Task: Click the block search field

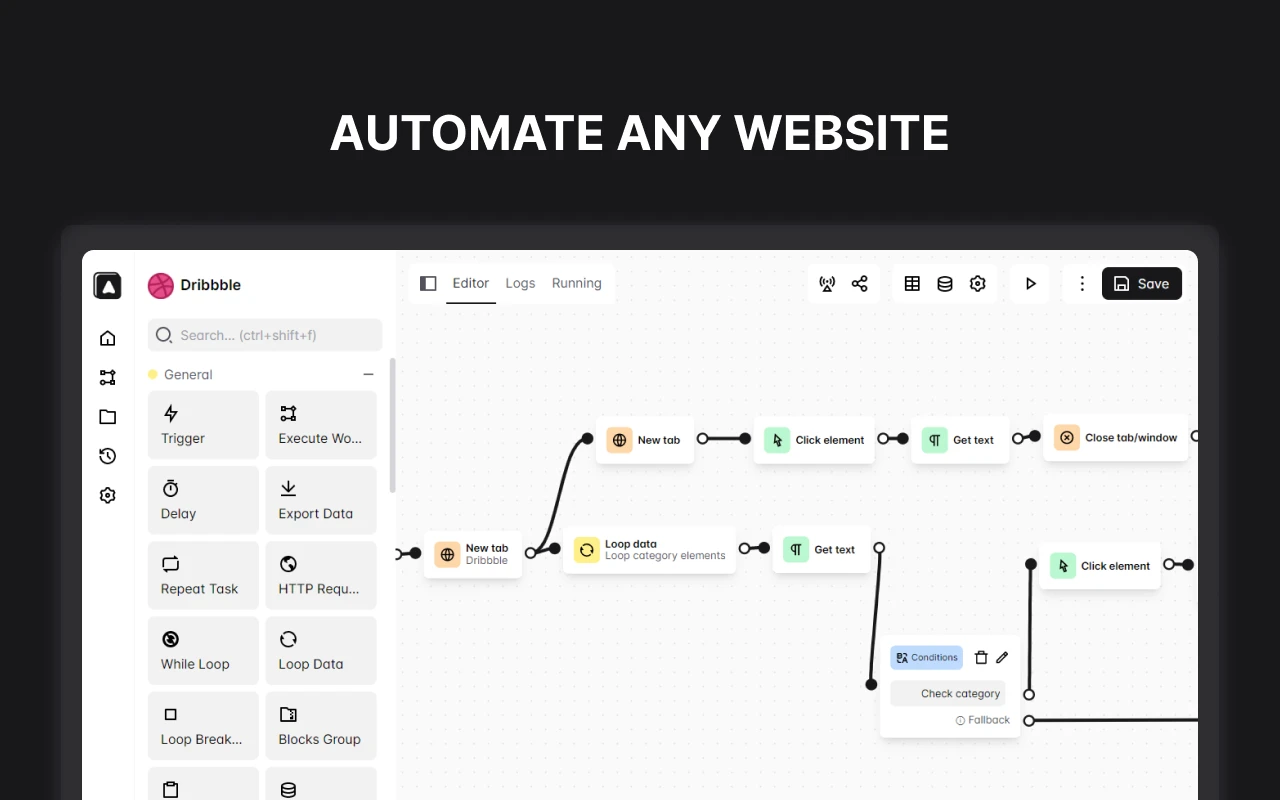Action: (265, 335)
